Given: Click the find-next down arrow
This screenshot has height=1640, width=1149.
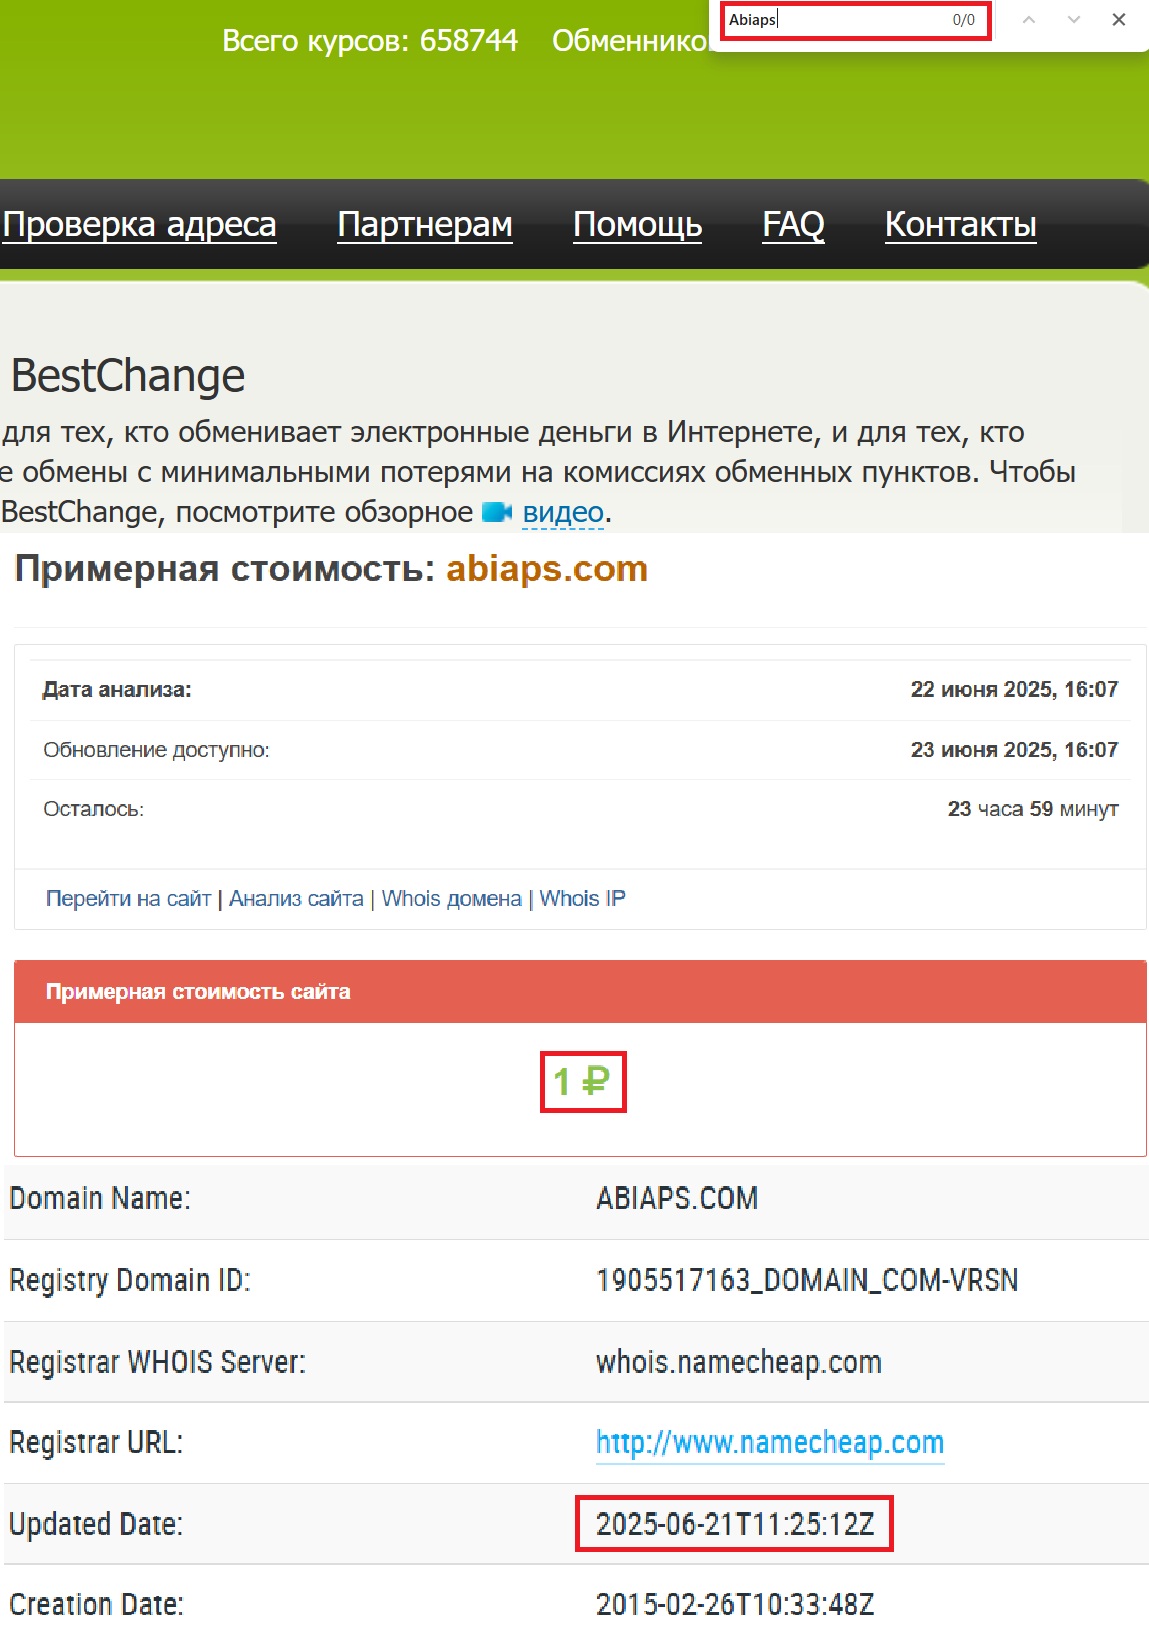Looking at the screenshot, I should [x=1073, y=20].
